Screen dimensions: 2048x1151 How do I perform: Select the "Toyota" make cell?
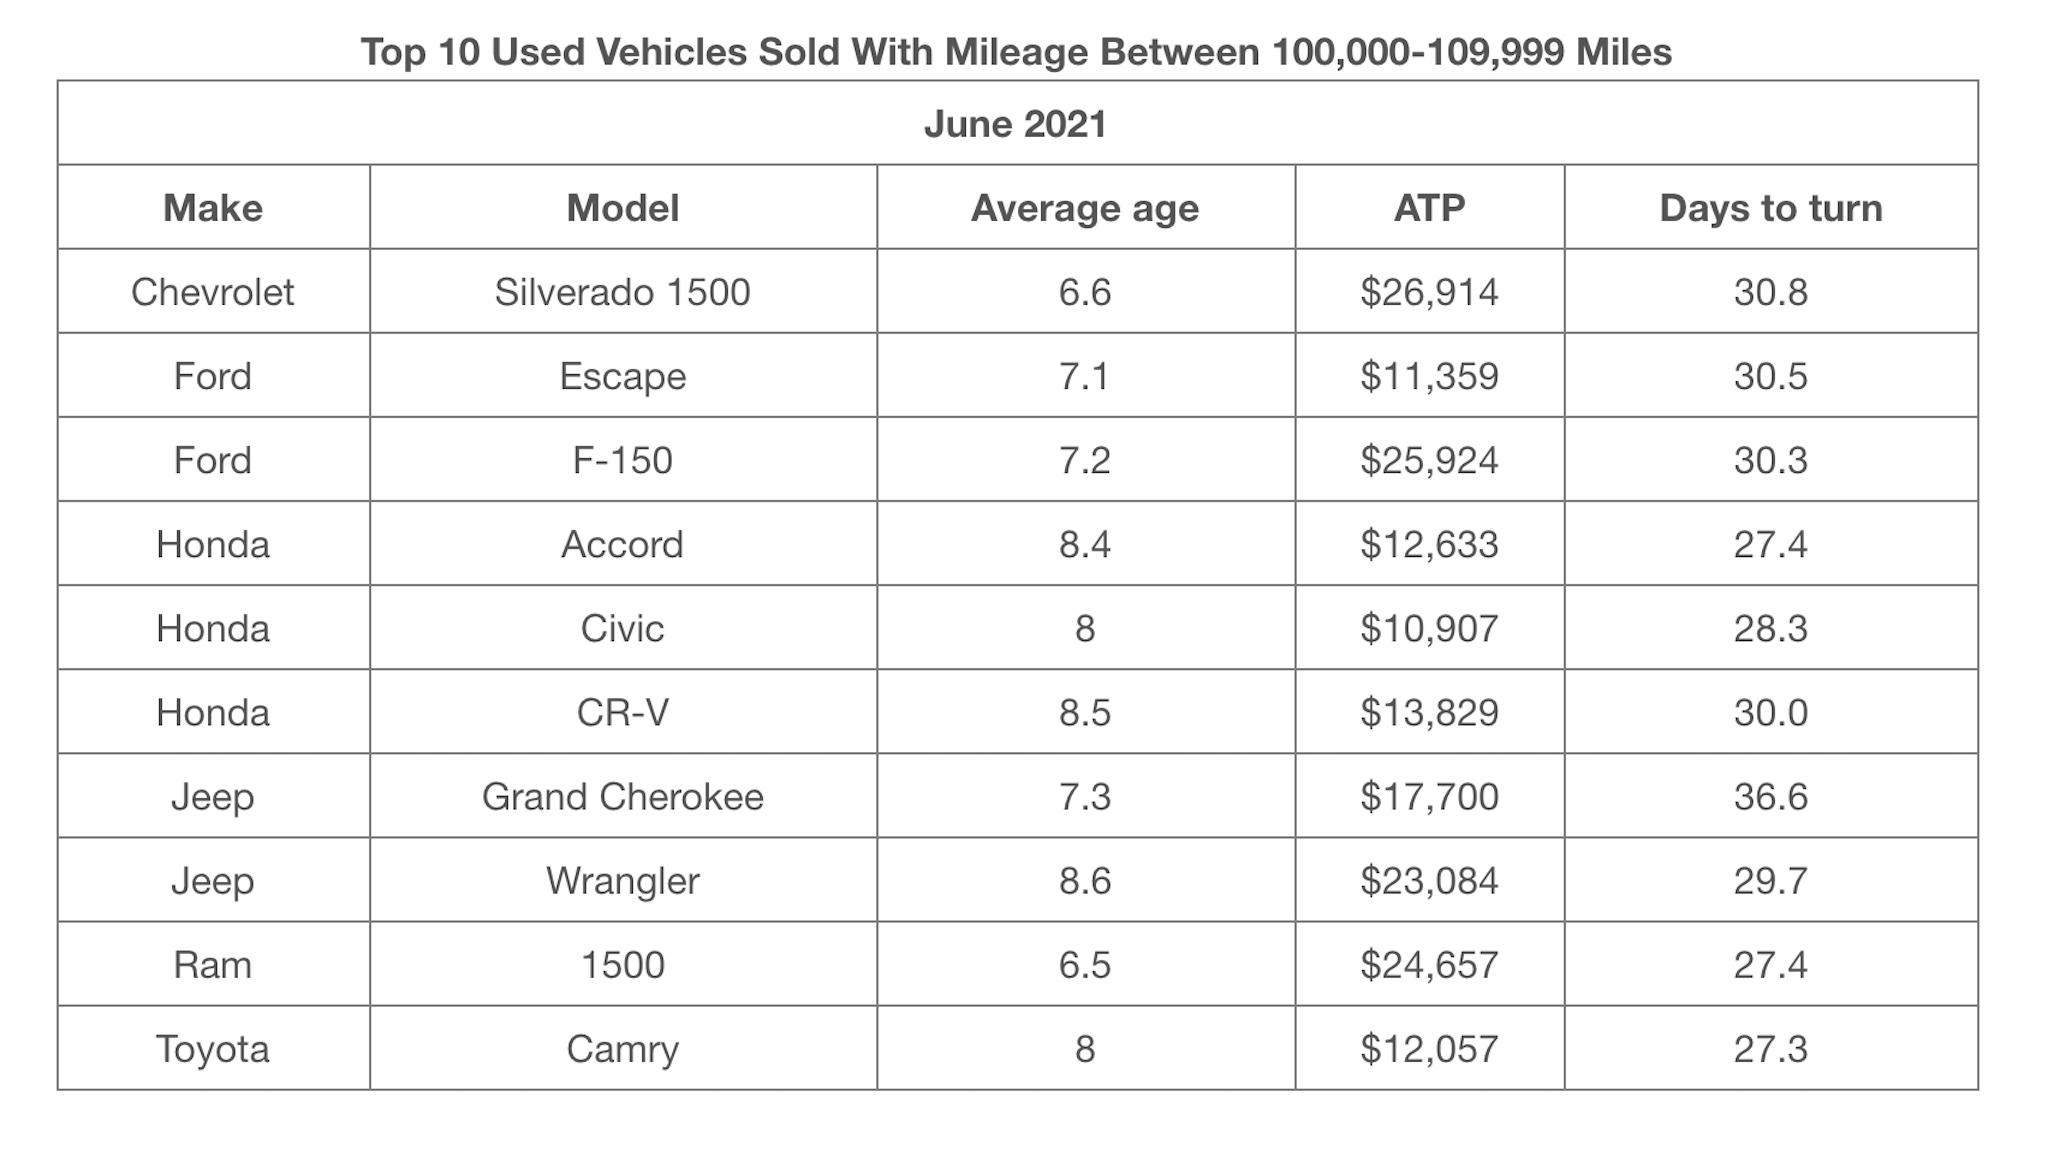click(x=213, y=1048)
